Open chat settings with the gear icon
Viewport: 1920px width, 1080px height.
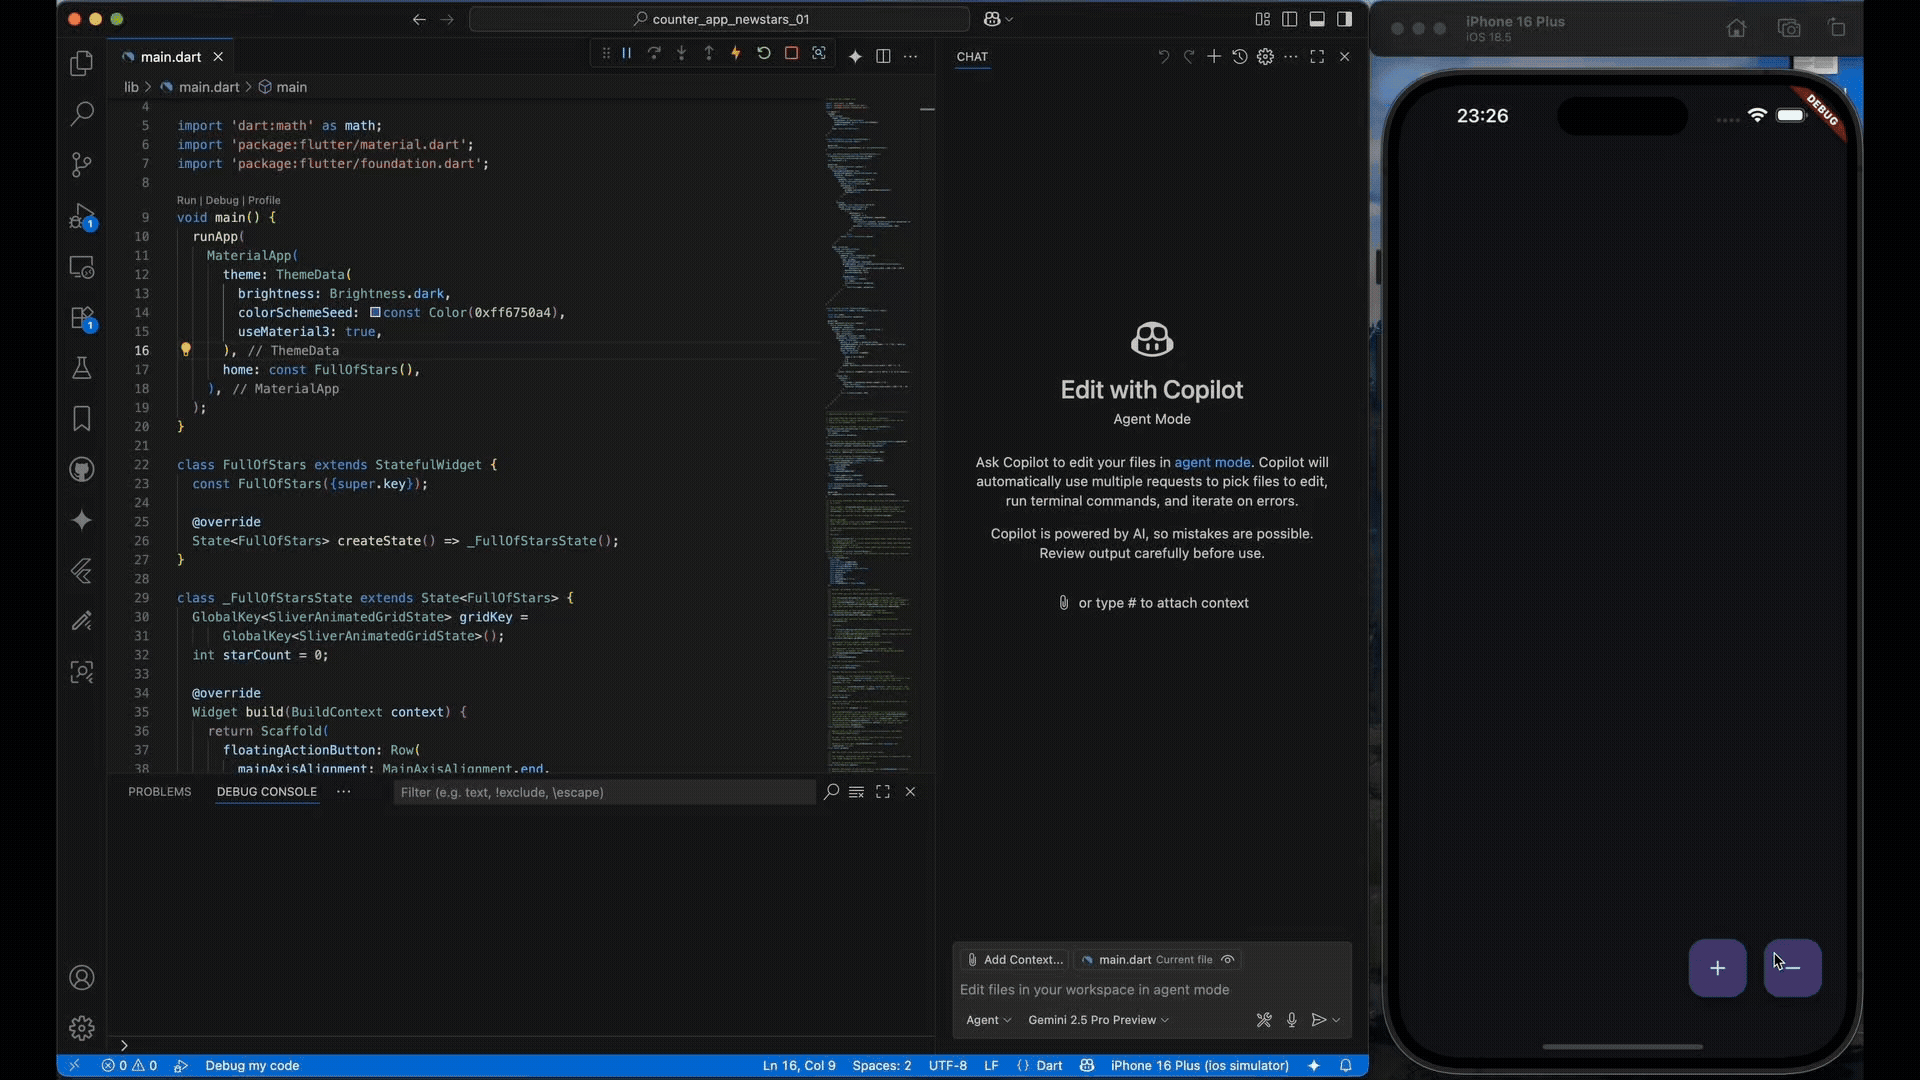pyautogui.click(x=1265, y=57)
